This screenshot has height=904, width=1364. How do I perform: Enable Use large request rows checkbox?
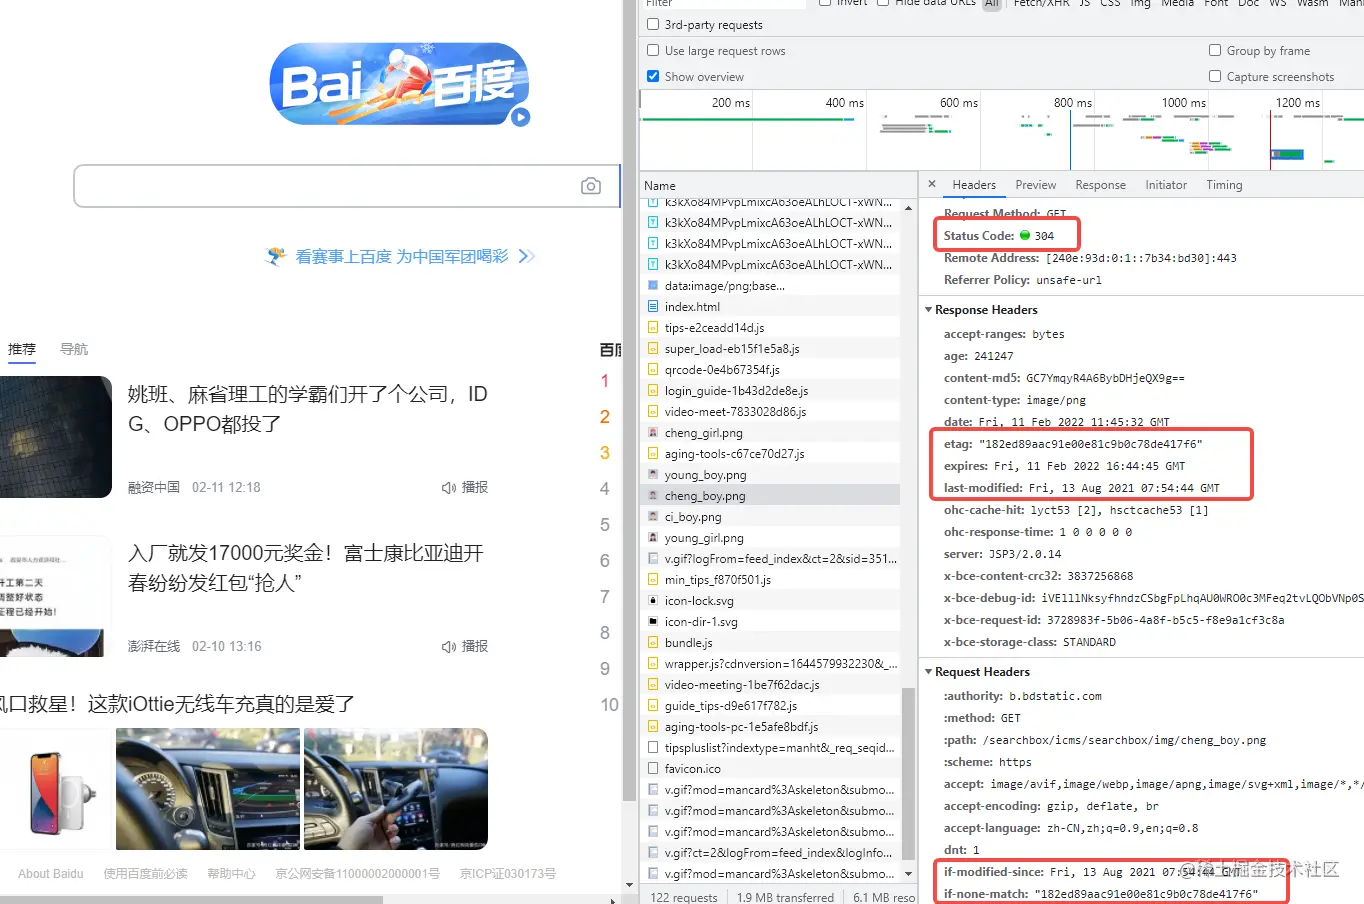click(x=653, y=50)
